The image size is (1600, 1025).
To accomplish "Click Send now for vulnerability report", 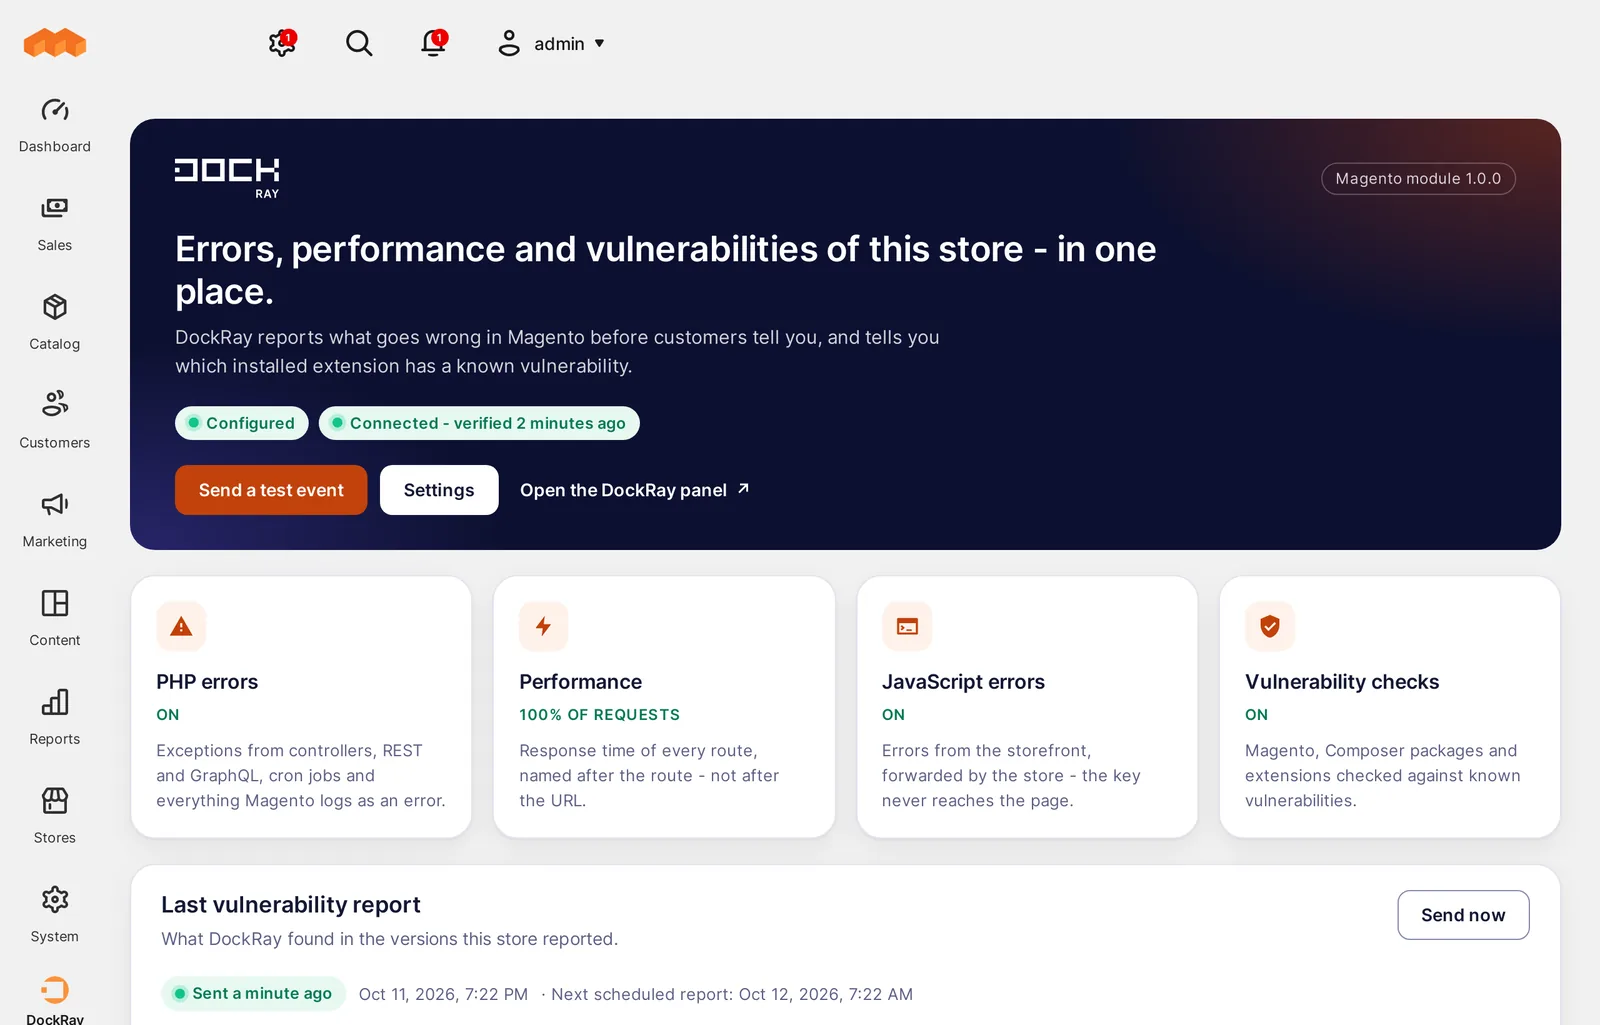I will (1463, 915).
